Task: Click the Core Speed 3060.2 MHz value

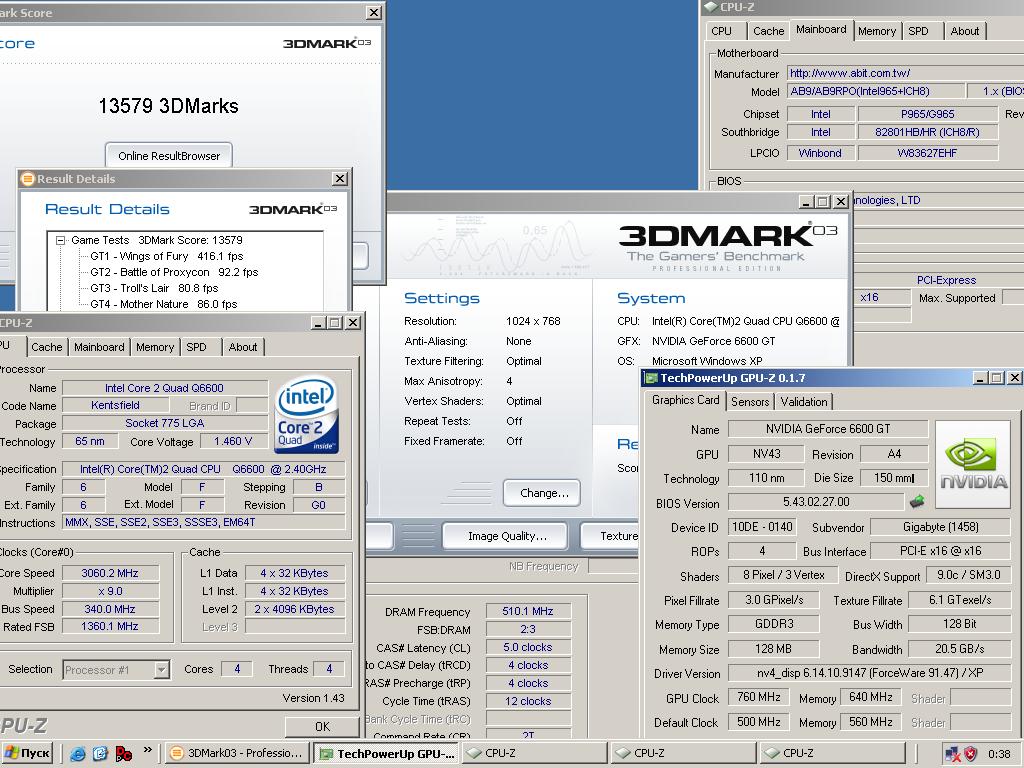Action: coord(110,573)
